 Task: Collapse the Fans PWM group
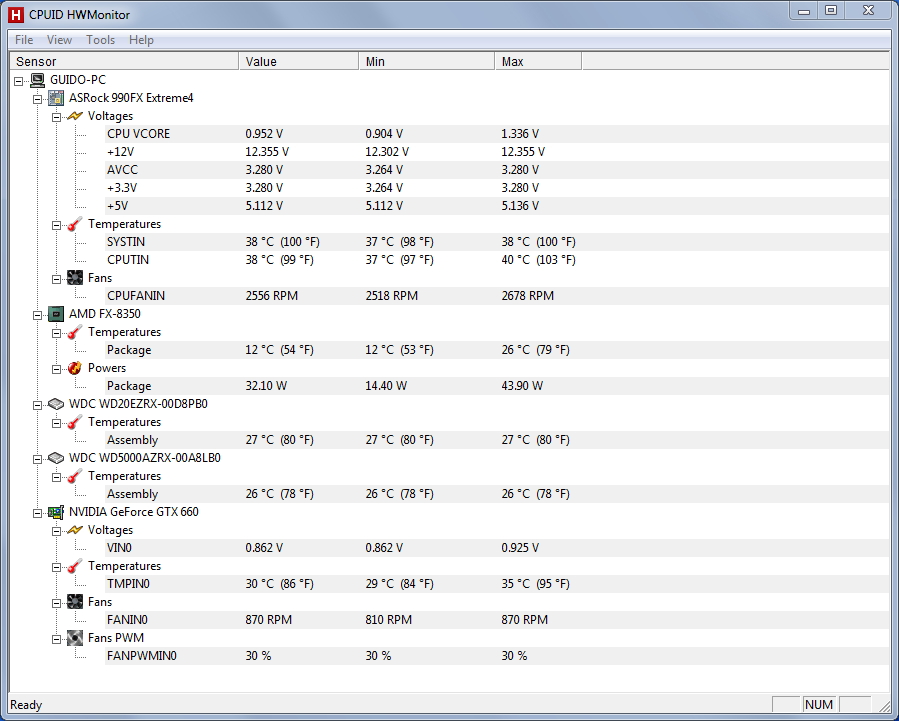[57, 639]
